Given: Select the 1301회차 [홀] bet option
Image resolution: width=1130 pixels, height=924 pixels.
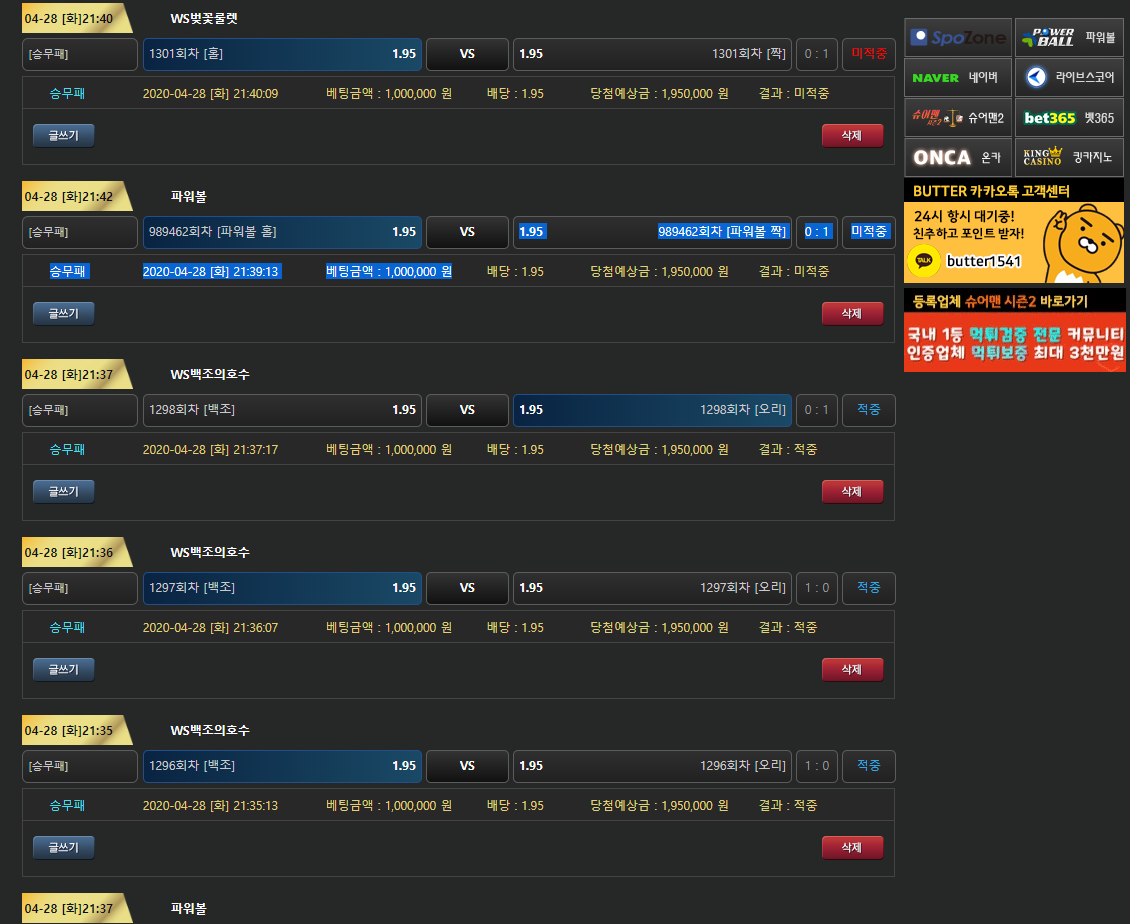Looking at the screenshot, I should (x=282, y=54).
